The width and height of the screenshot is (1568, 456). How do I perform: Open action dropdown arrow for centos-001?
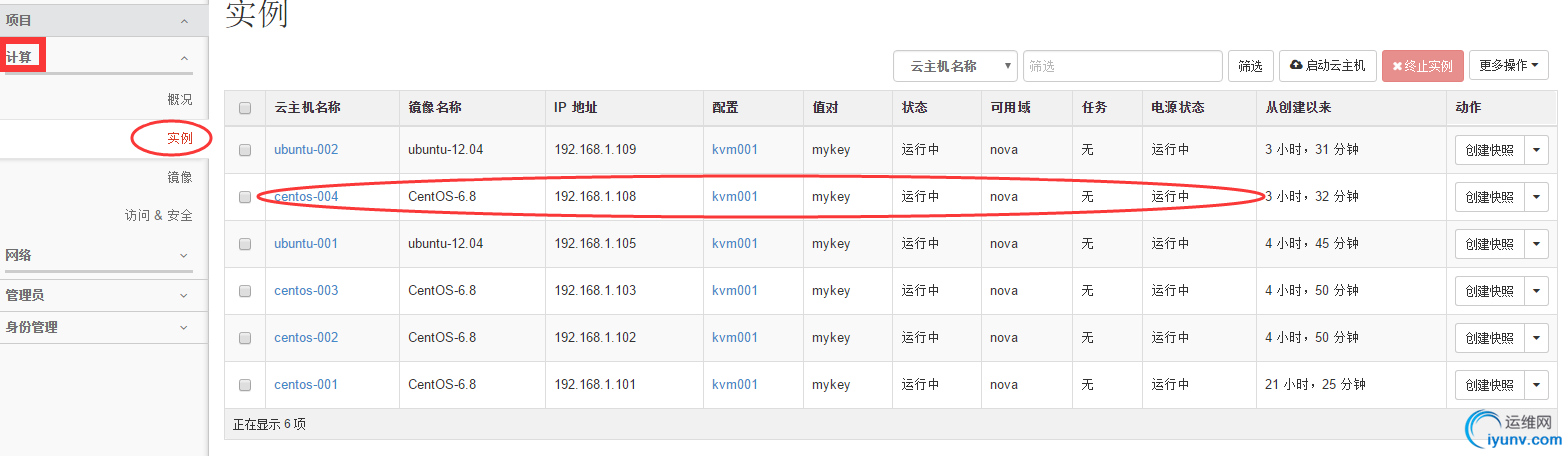point(1536,385)
